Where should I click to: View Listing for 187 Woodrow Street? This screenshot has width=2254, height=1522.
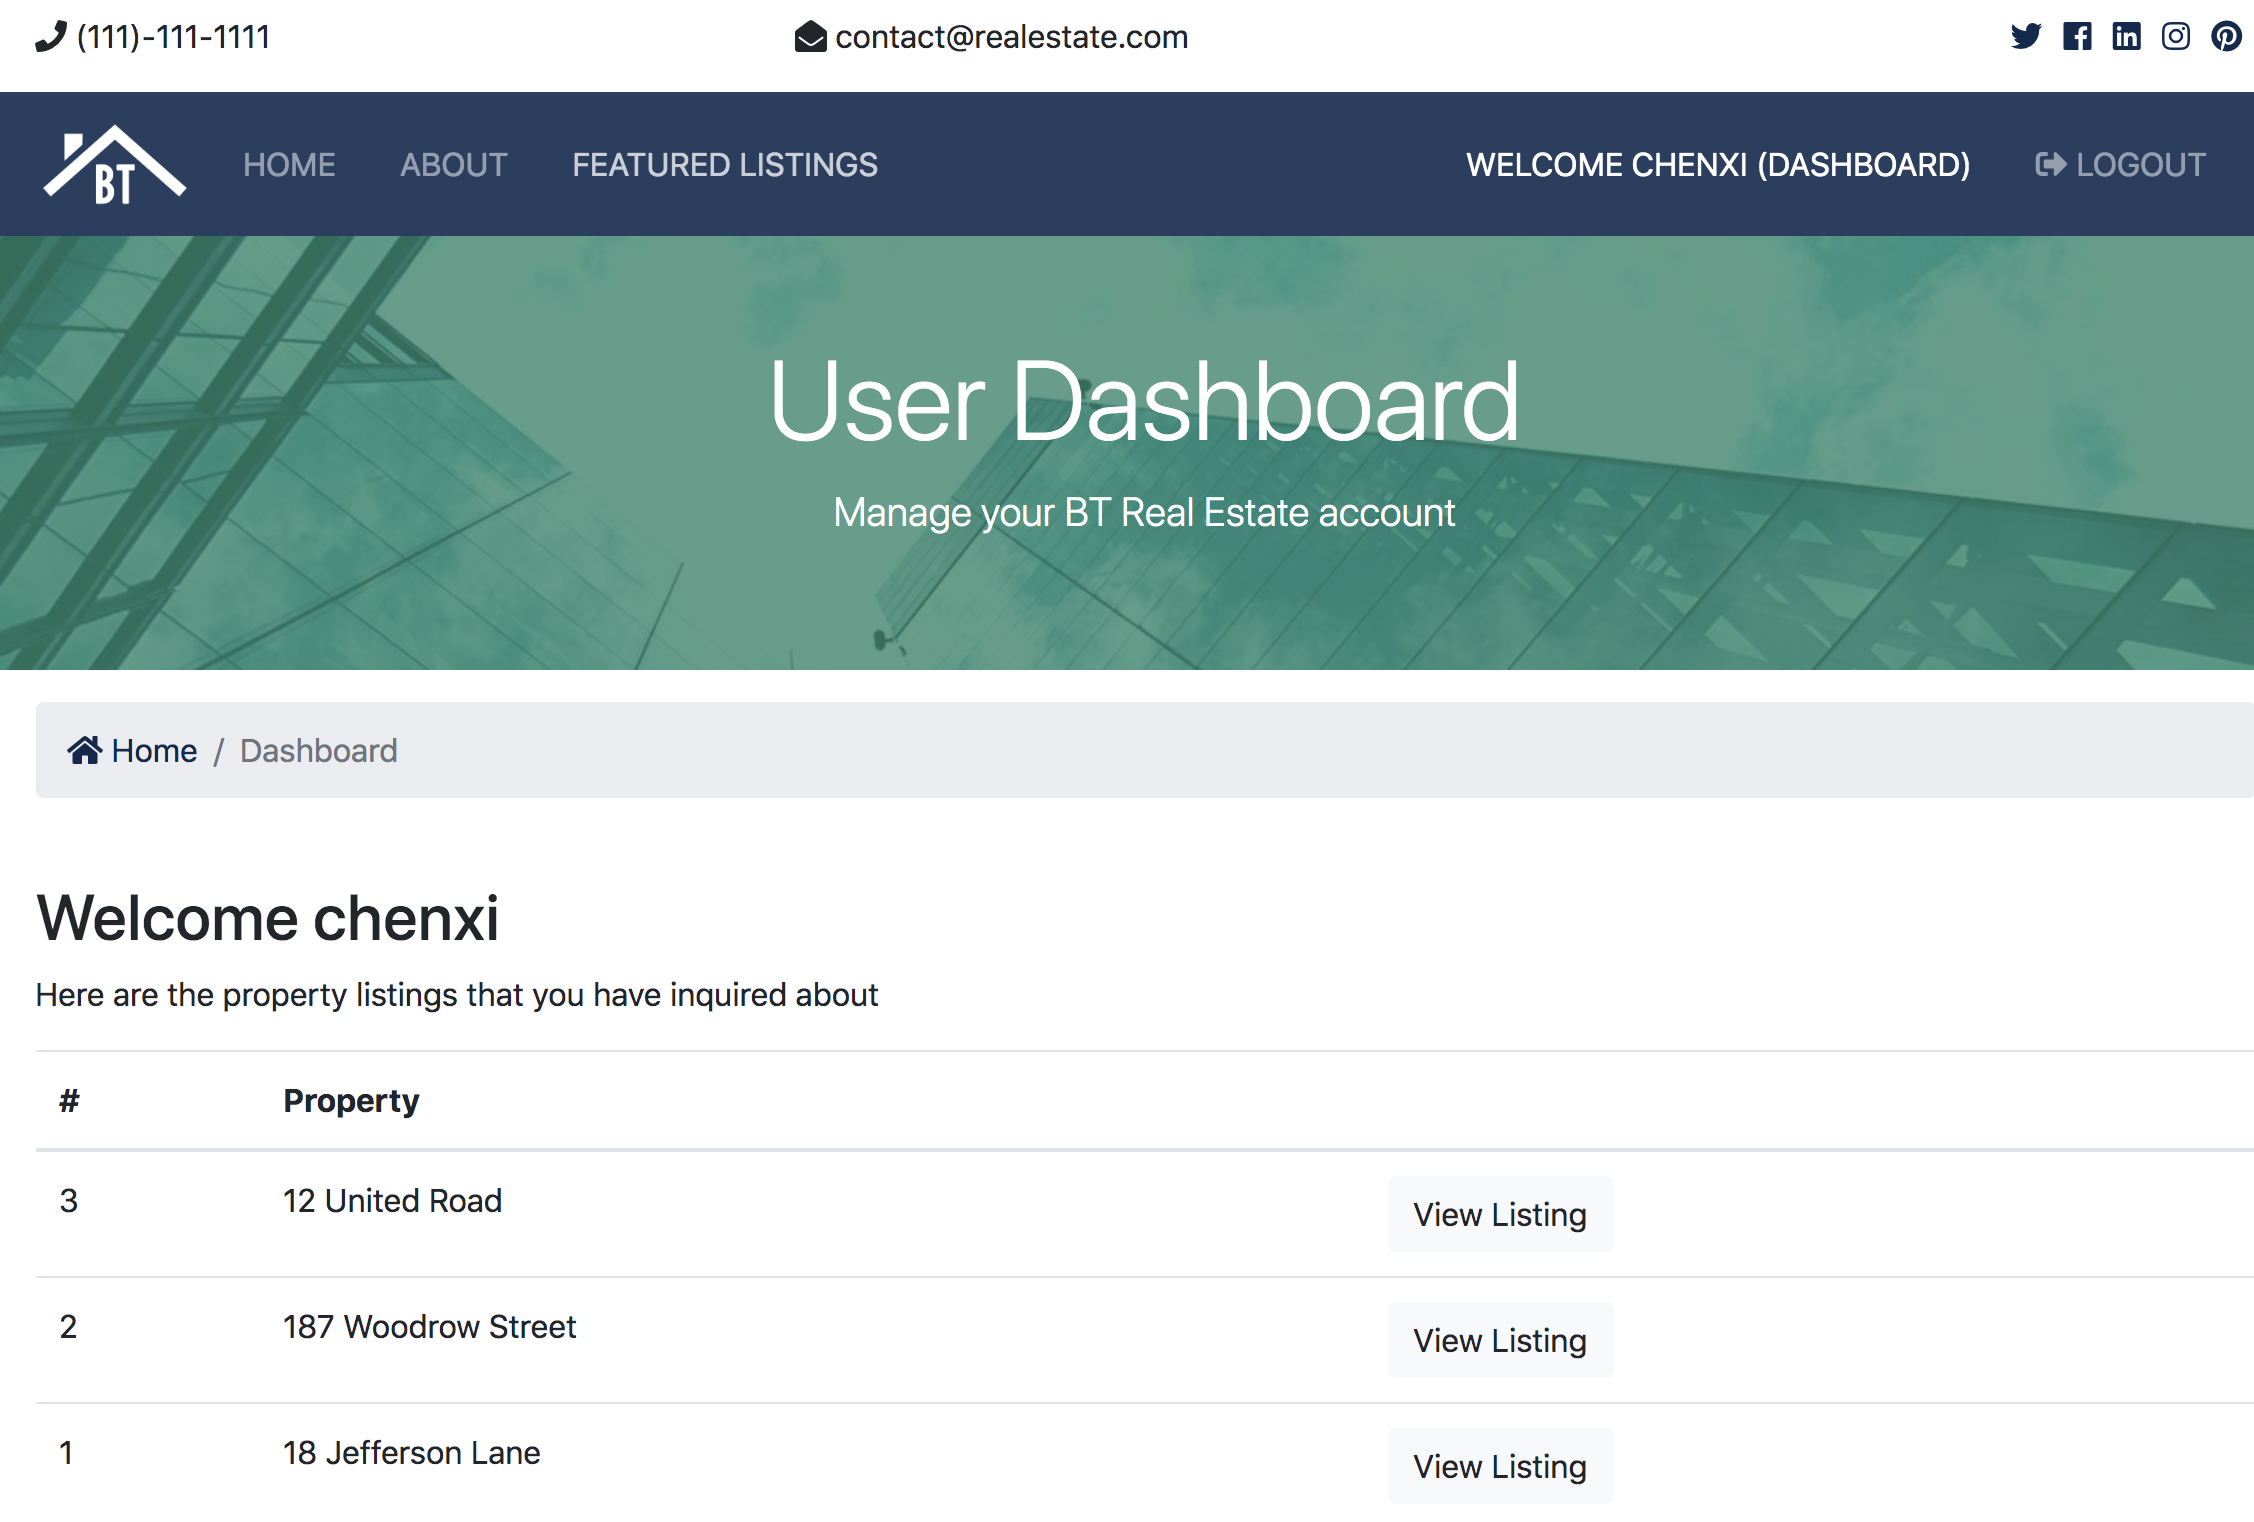click(1500, 1340)
